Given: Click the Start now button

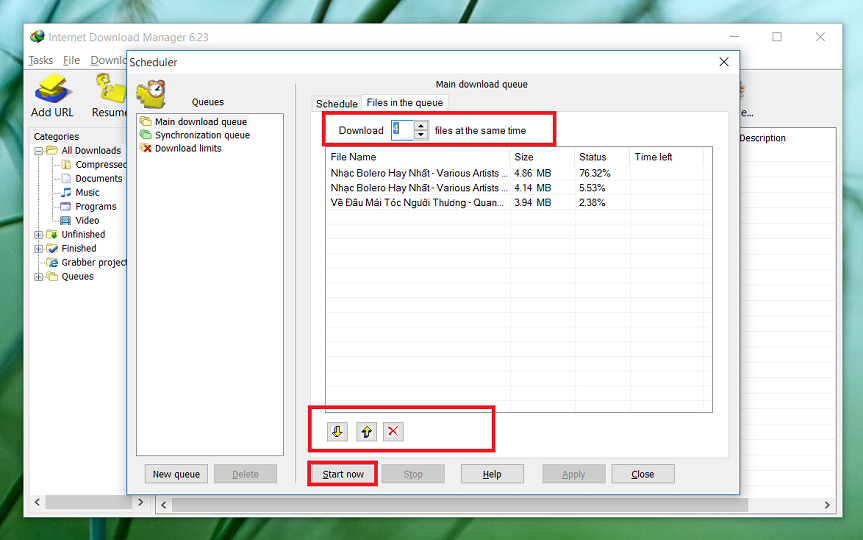Looking at the screenshot, I should (343, 474).
